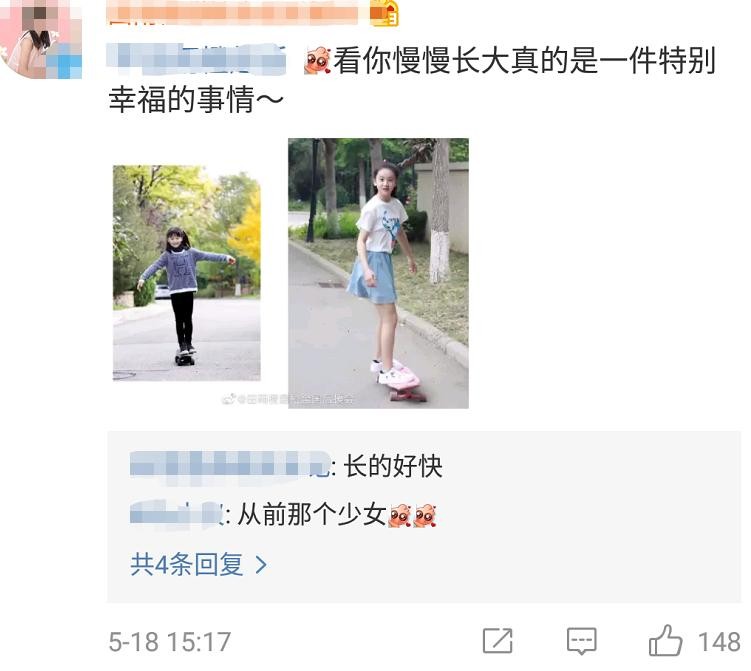The width and height of the screenshot is (751, 671).
Task: Tap second replier's name before 从前那个少女
Action: [x=177, y=515]
